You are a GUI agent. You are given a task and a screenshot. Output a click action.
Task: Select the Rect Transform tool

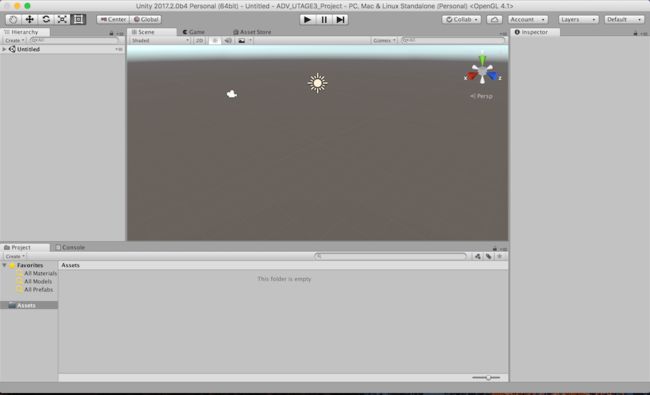coord(78,19)
